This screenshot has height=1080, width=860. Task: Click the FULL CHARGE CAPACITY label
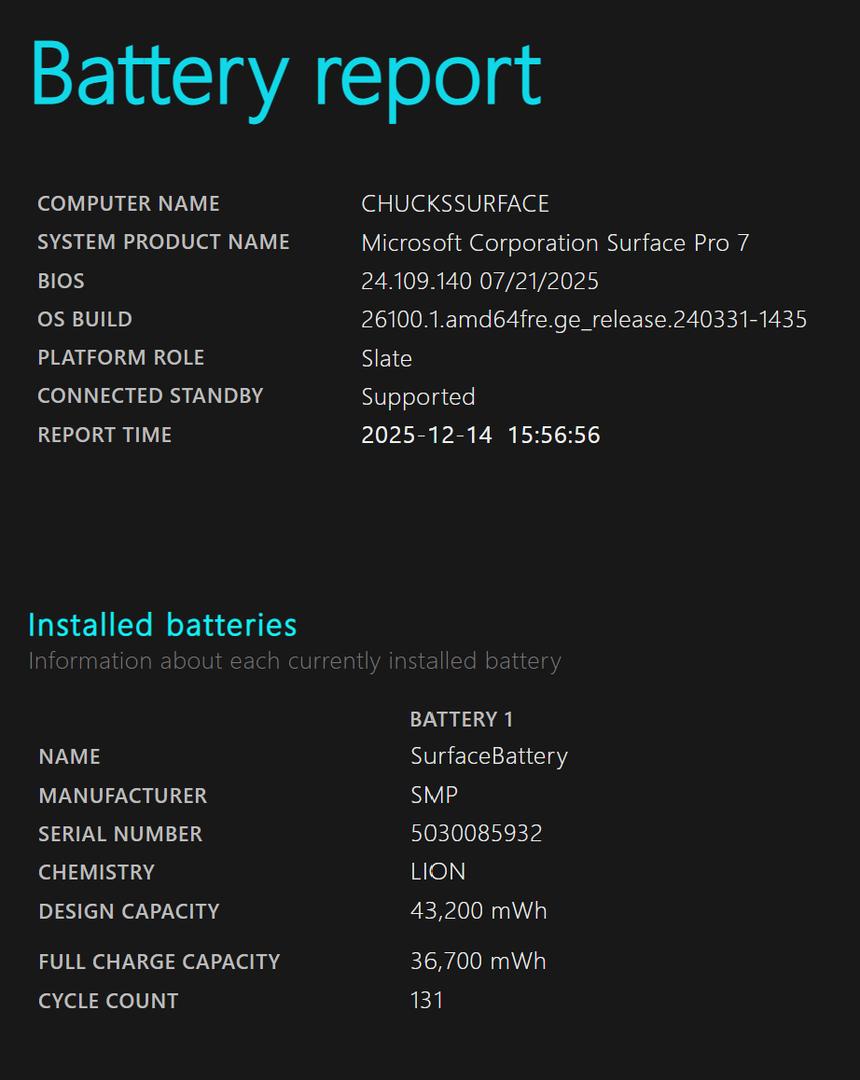159,962
